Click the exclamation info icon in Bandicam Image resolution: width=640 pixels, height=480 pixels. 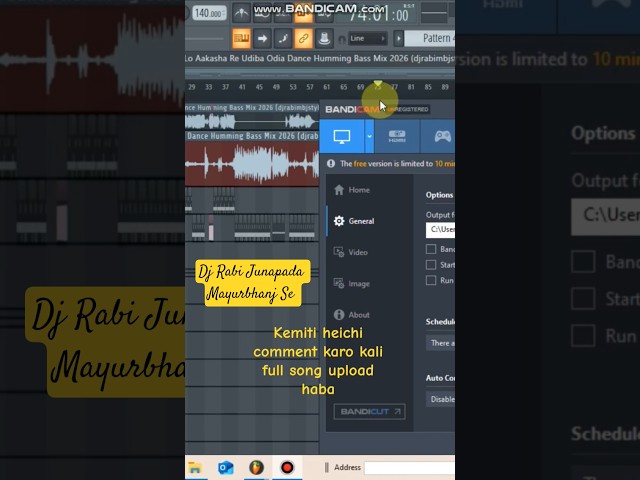coord(331,164)
